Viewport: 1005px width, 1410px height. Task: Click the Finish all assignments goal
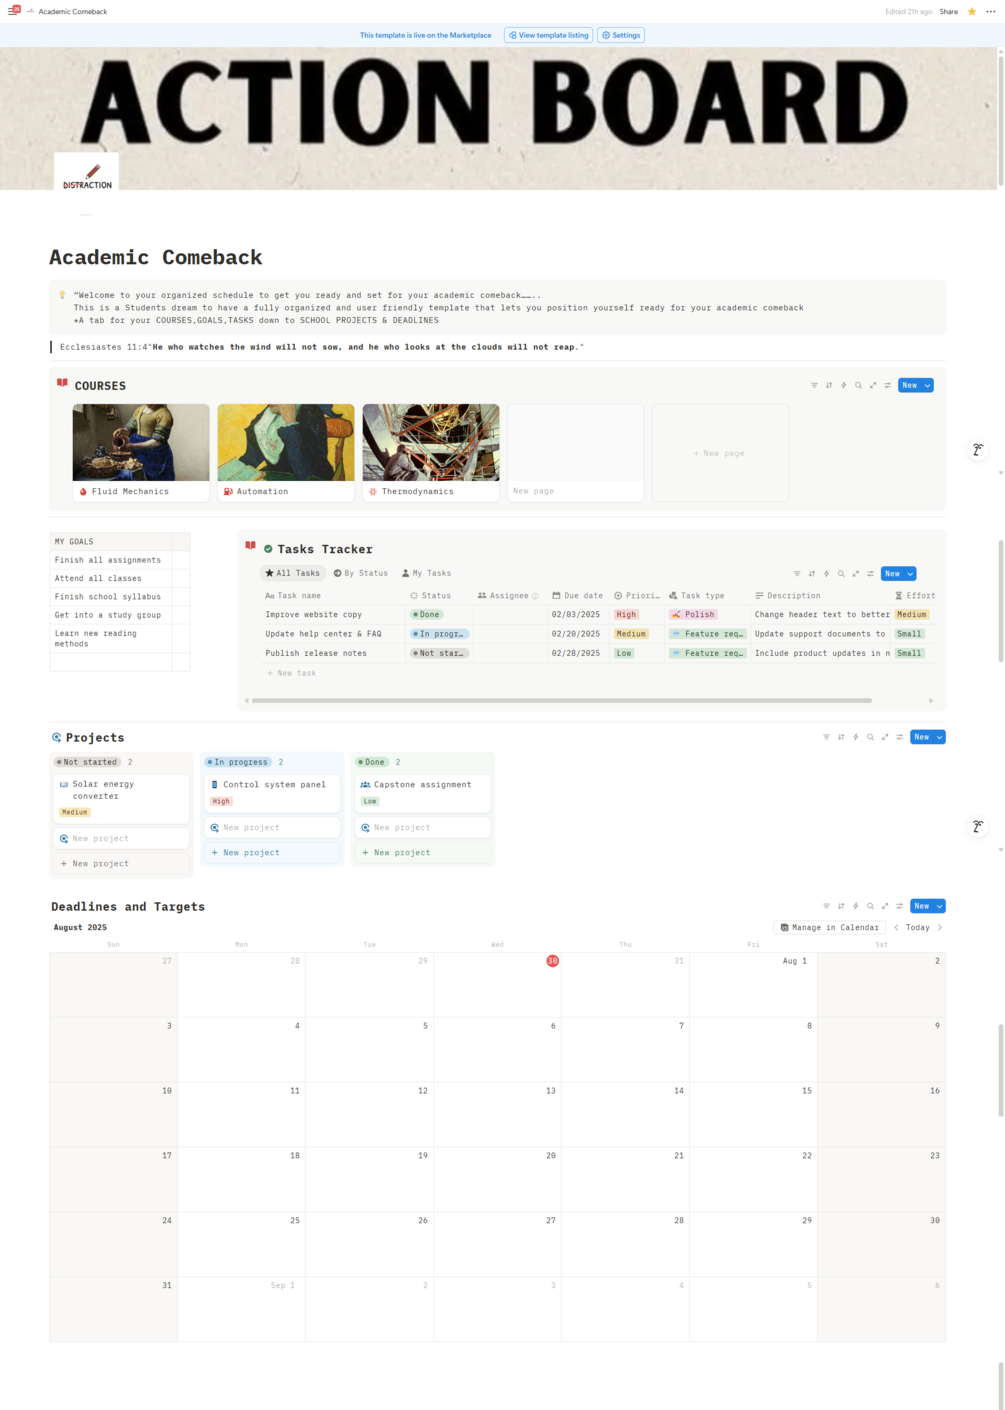pyautogui.click(x=108, y=560)
